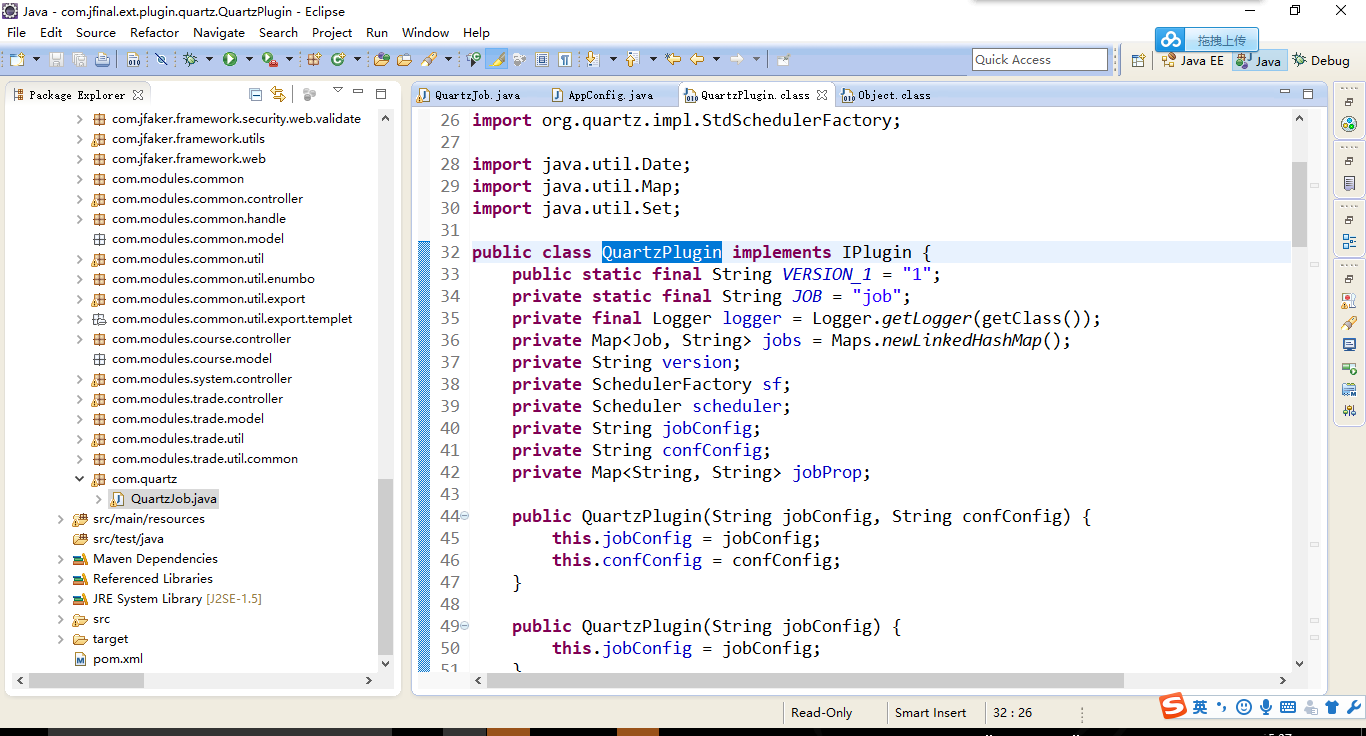Expand the Maven Dependencies tree node

pyautogui.click(x=61, y=559)
